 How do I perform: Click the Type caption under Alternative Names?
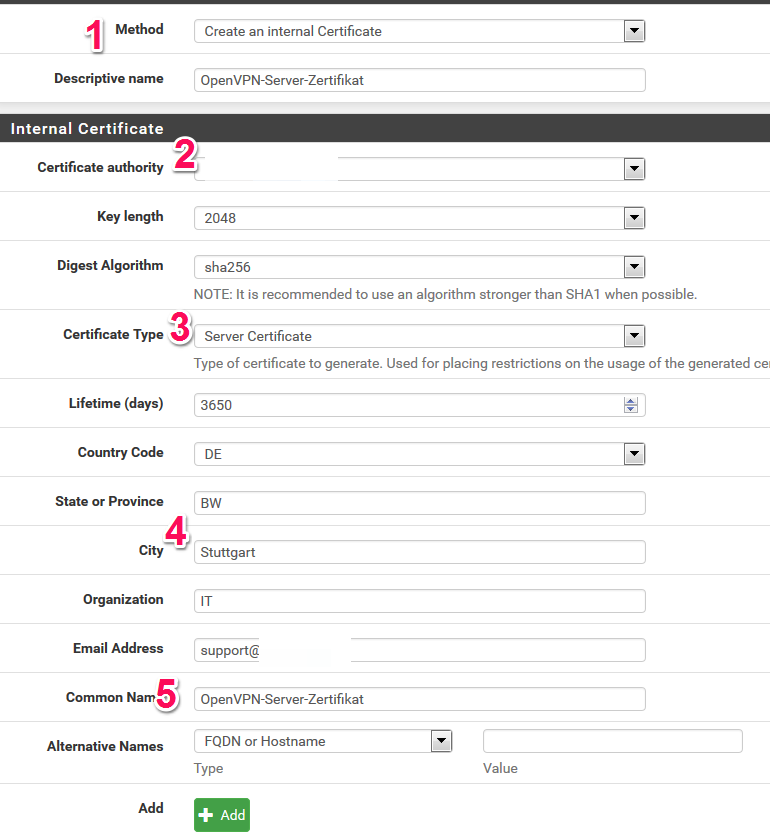[x=208, y=768]
